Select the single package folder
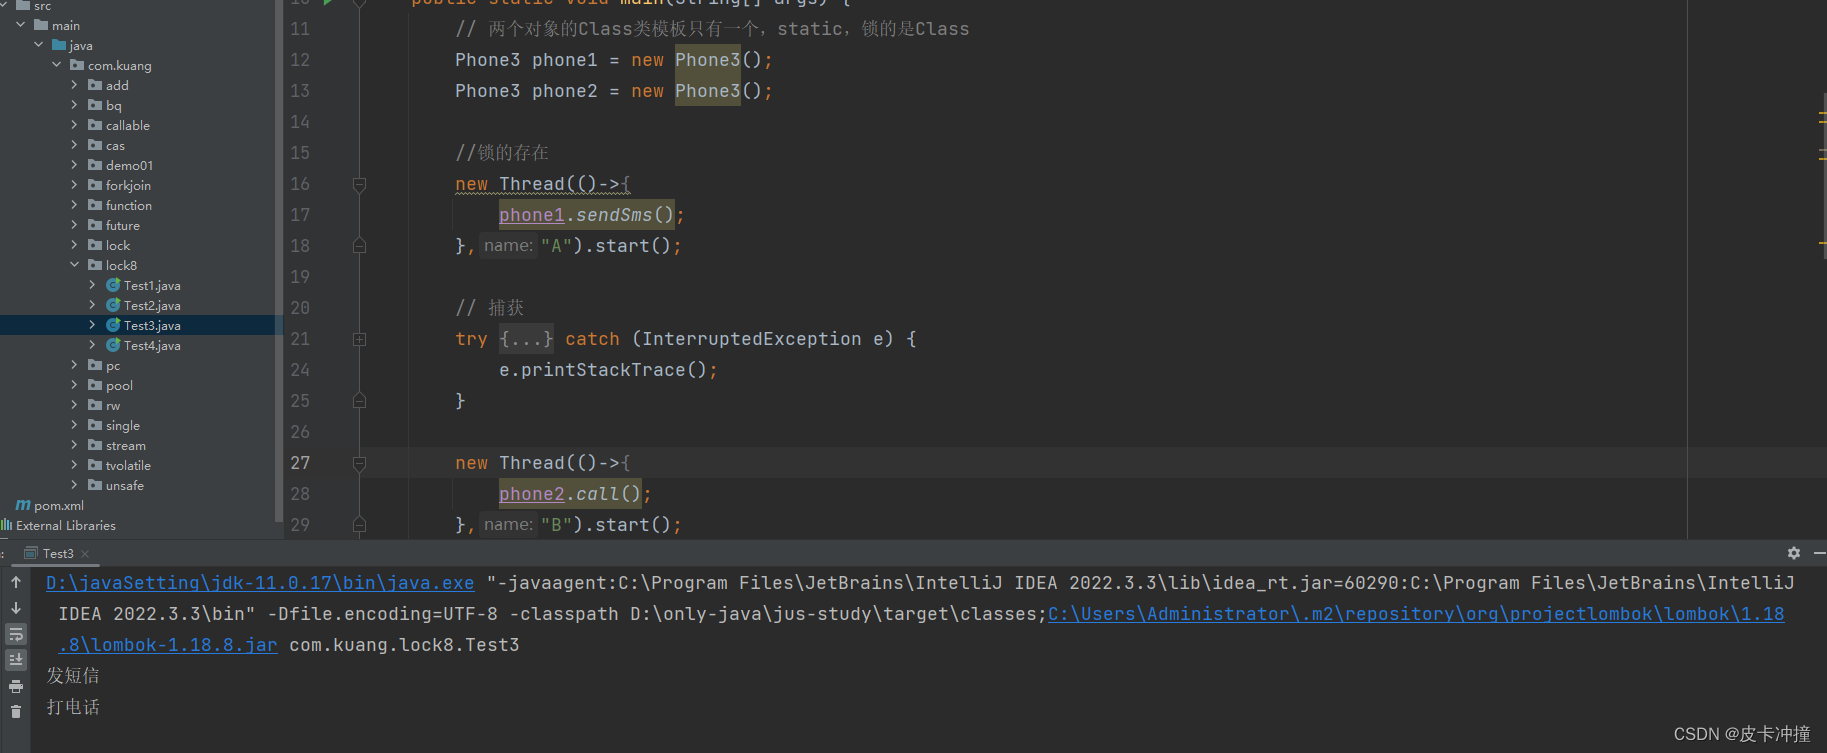The width and height of the screenshot is (1827, 753). [x=114, y=425]
